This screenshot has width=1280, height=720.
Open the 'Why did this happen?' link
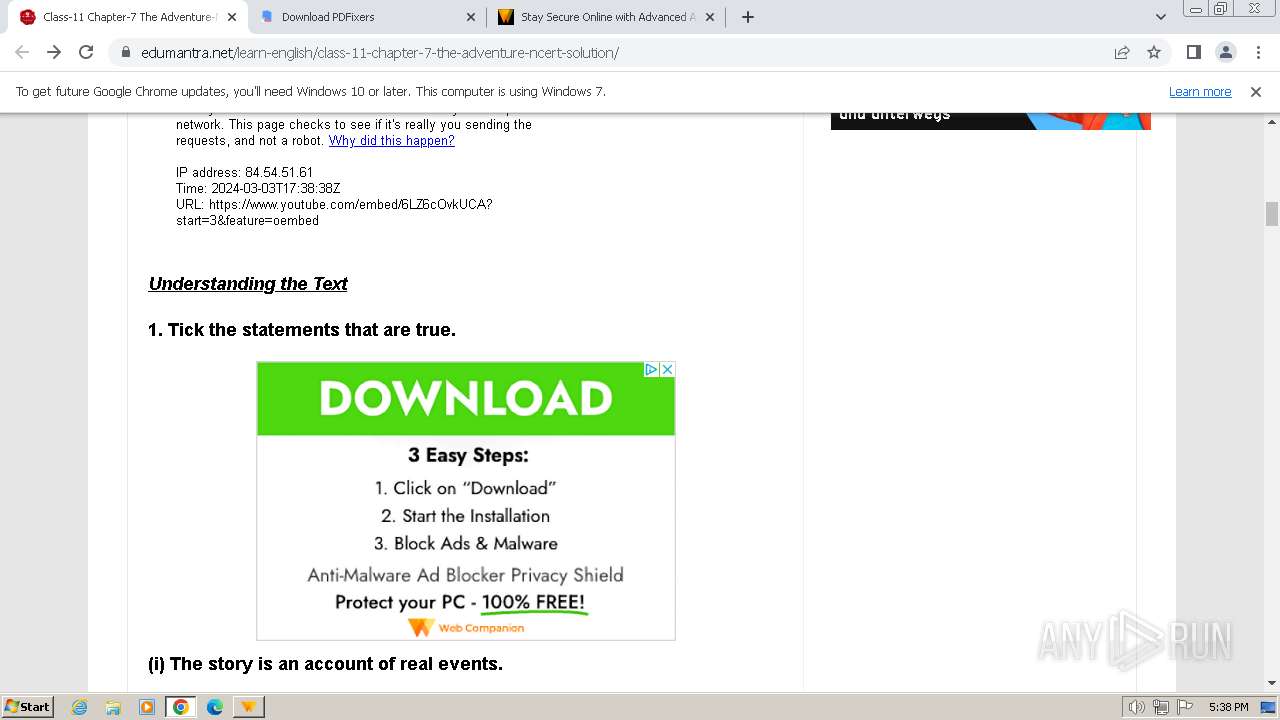tap(392, 141)
